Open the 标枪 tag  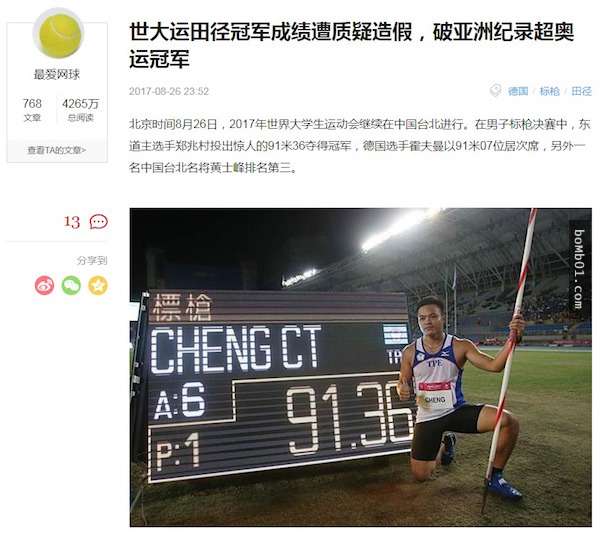[x=549, y=91]
